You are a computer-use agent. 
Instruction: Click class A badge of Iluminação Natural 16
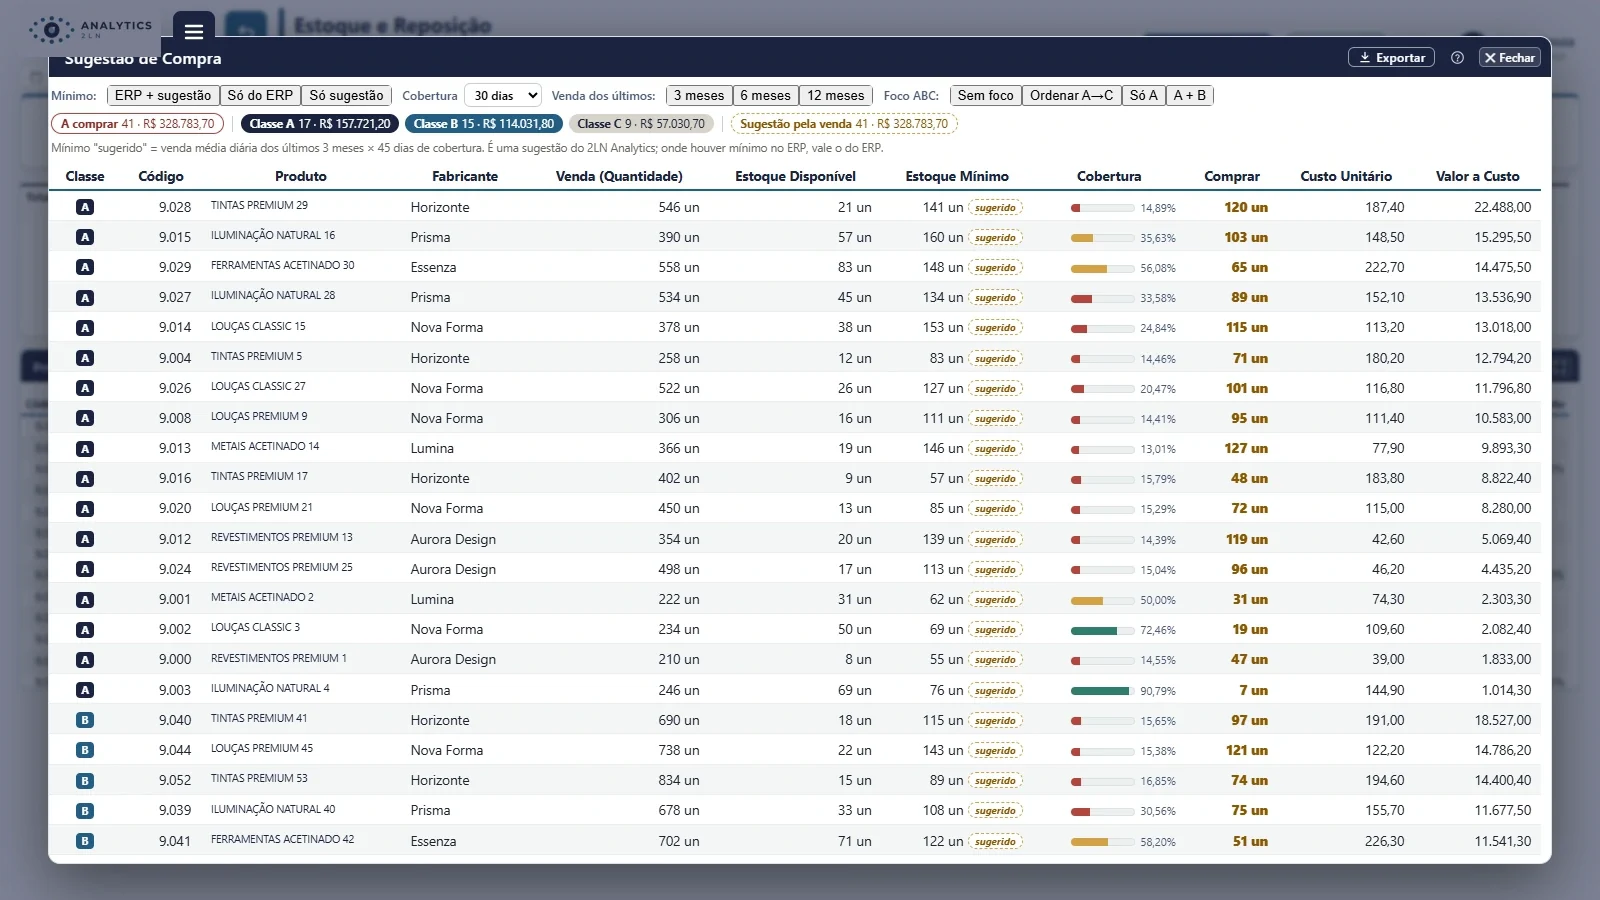click(85, 237)
